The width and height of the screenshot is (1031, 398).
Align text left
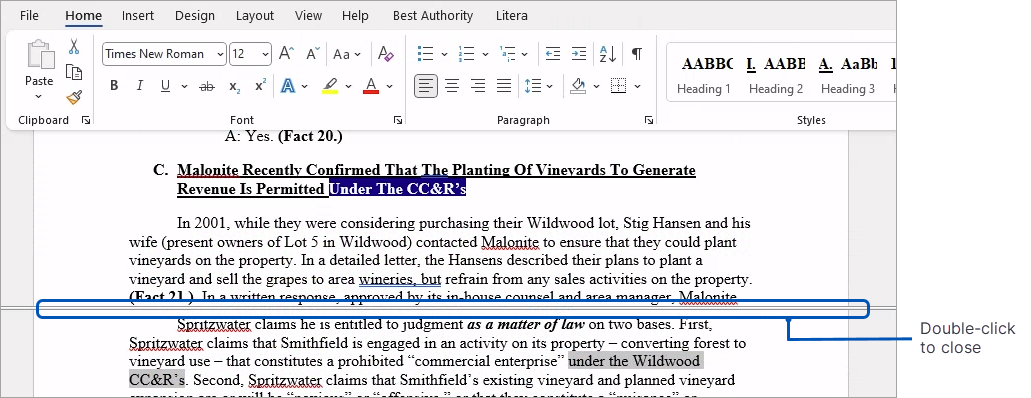(426, 86)
